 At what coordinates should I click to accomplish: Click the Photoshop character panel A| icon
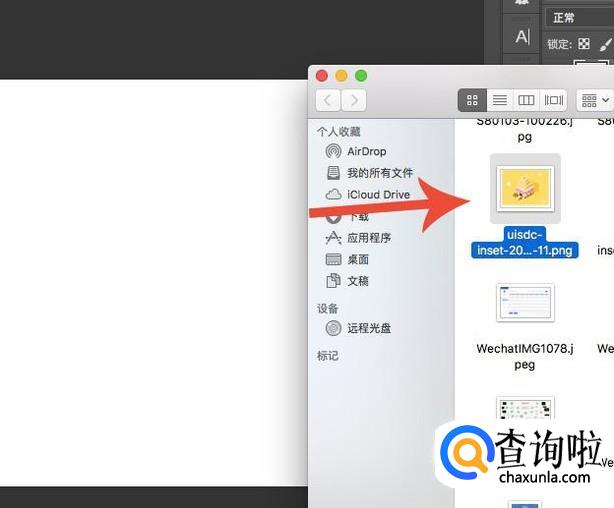coord(522,37)
